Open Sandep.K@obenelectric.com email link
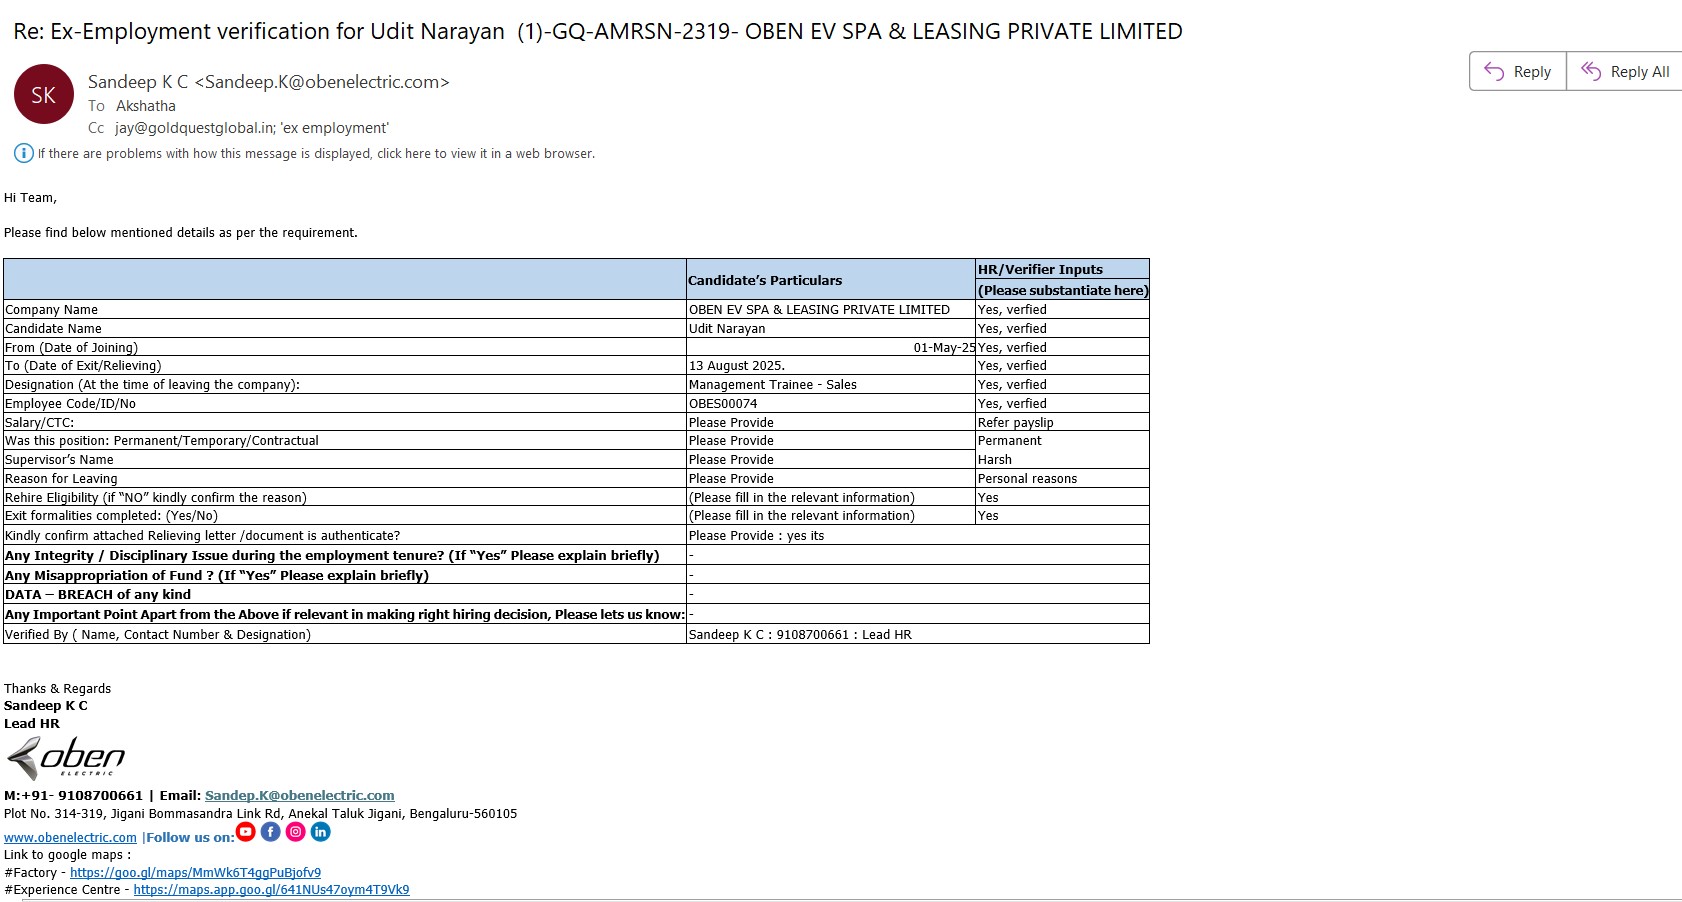The width and height of the screenshot is (1682, 902). point(300,796)
